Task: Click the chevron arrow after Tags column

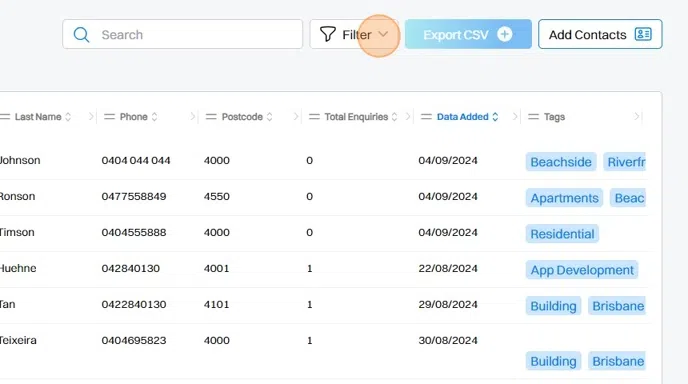Action: point(637,117)
